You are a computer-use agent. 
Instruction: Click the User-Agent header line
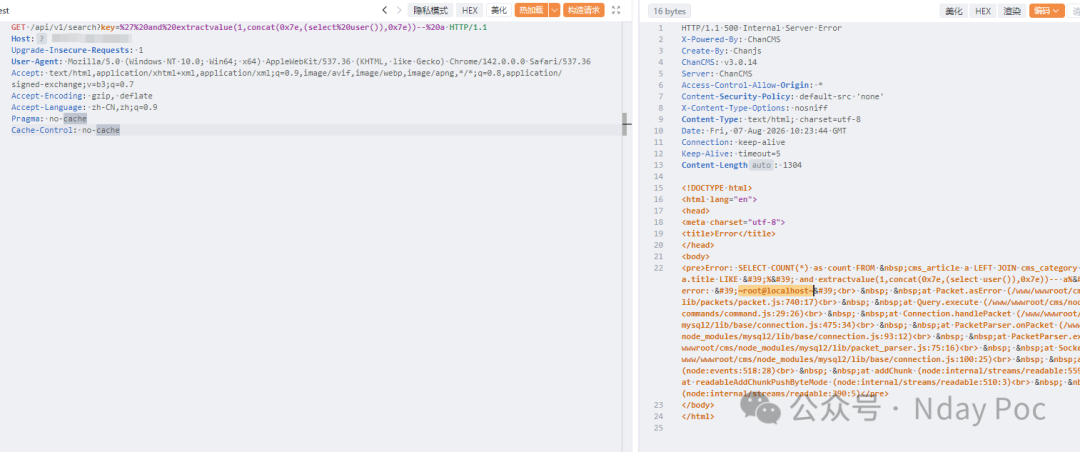[x=301, y=62]
